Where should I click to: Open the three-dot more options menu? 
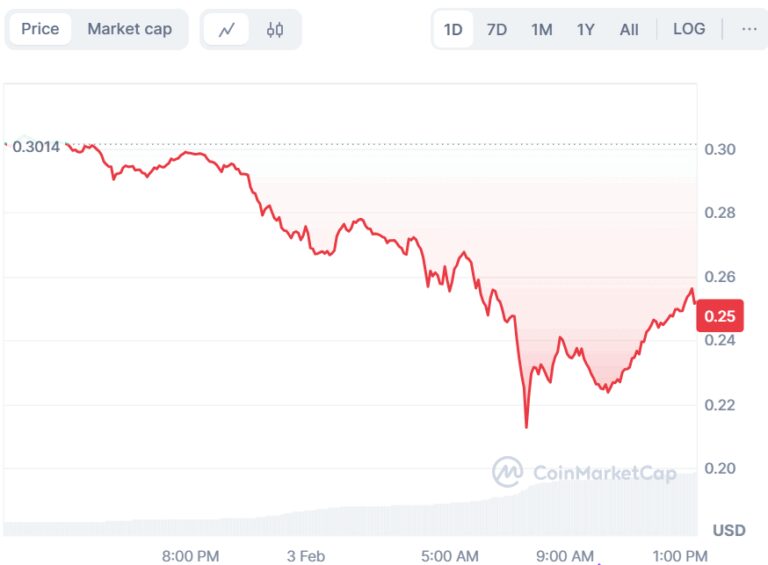pyautogui.click(x=749, y=29)
